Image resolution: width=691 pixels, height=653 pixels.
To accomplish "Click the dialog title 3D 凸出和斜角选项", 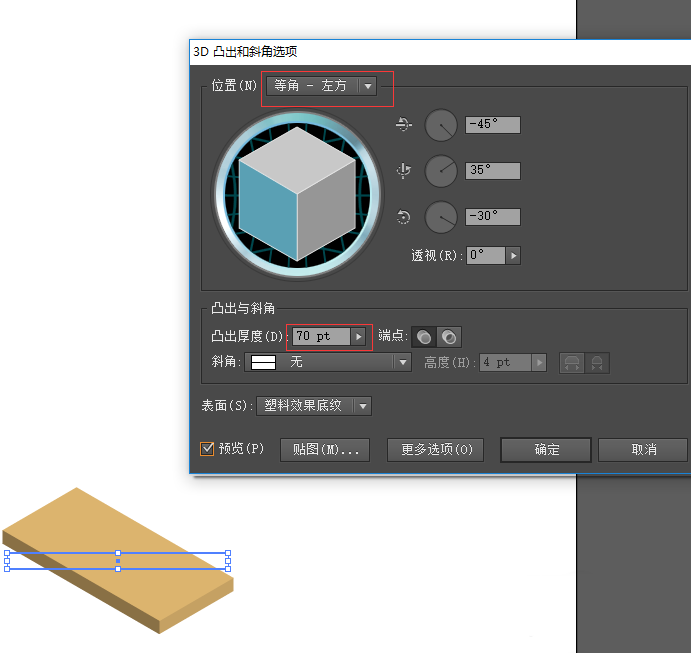I will pyautogui.click(x=245, y=52).
